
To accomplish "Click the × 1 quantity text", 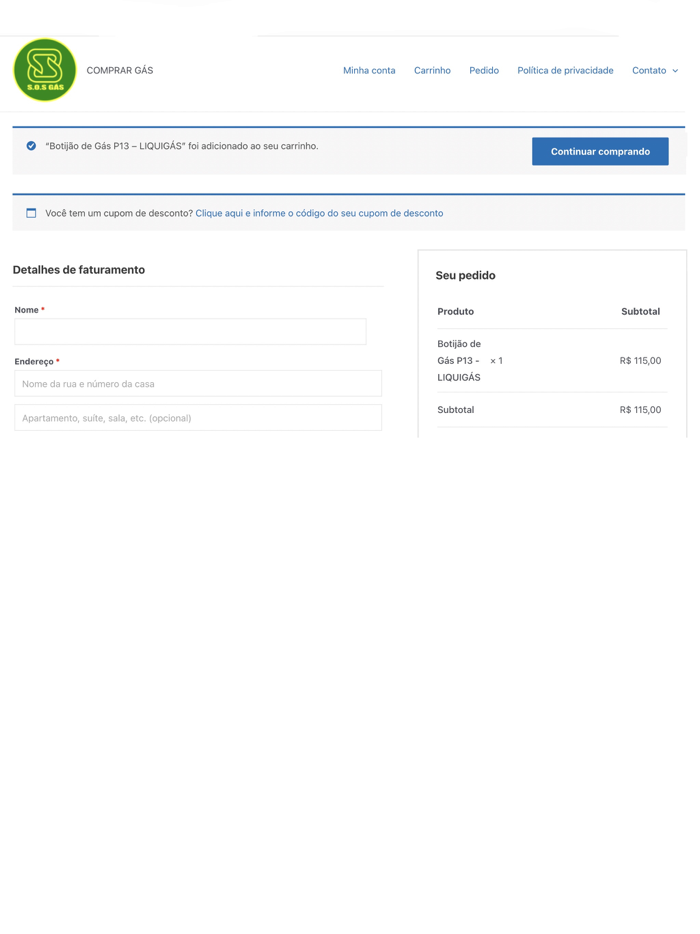I will (x=496, y=360).
